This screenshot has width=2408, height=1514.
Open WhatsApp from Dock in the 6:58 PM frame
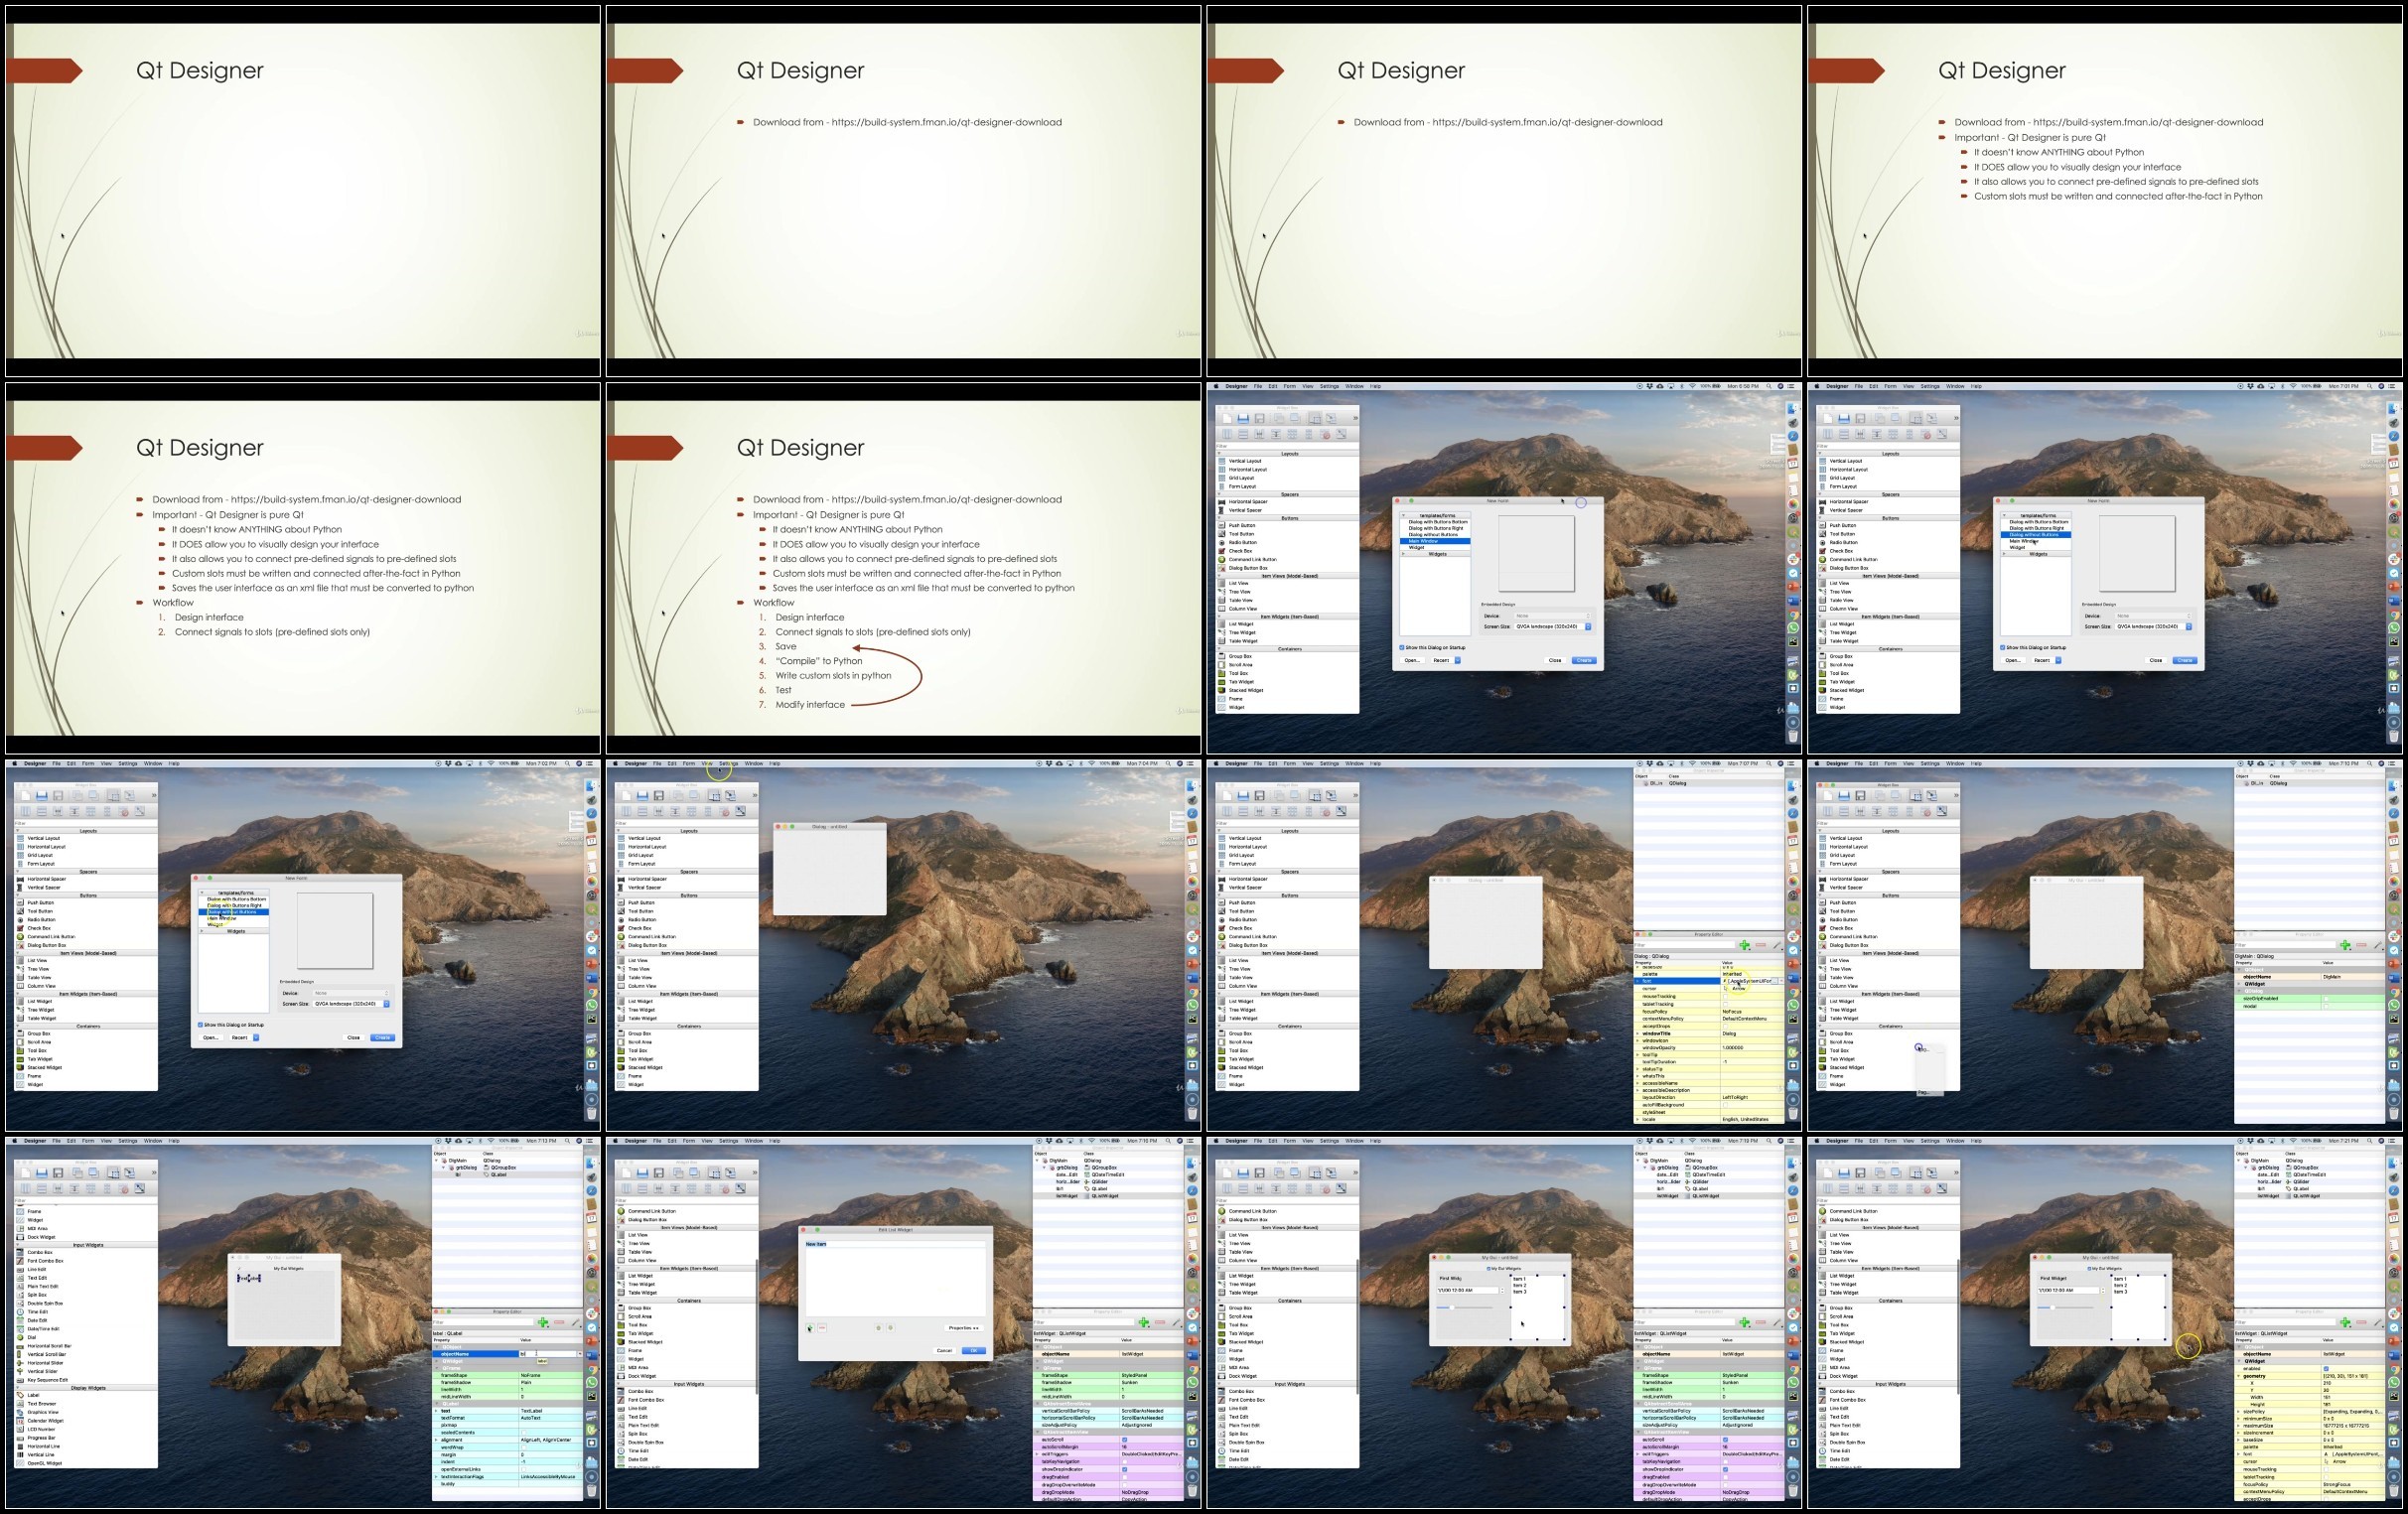1793,628
